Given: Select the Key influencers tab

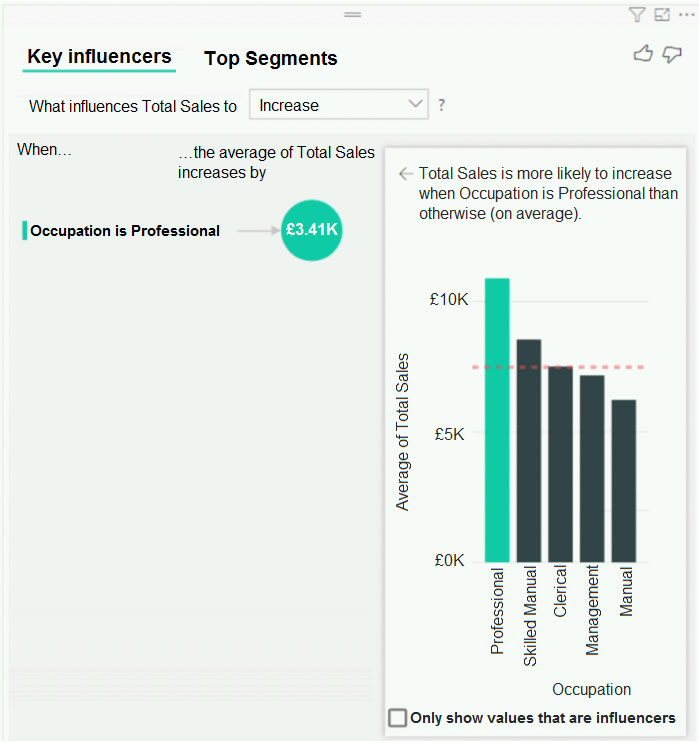Looking at the screenshot, I should [x=99, y=56].
